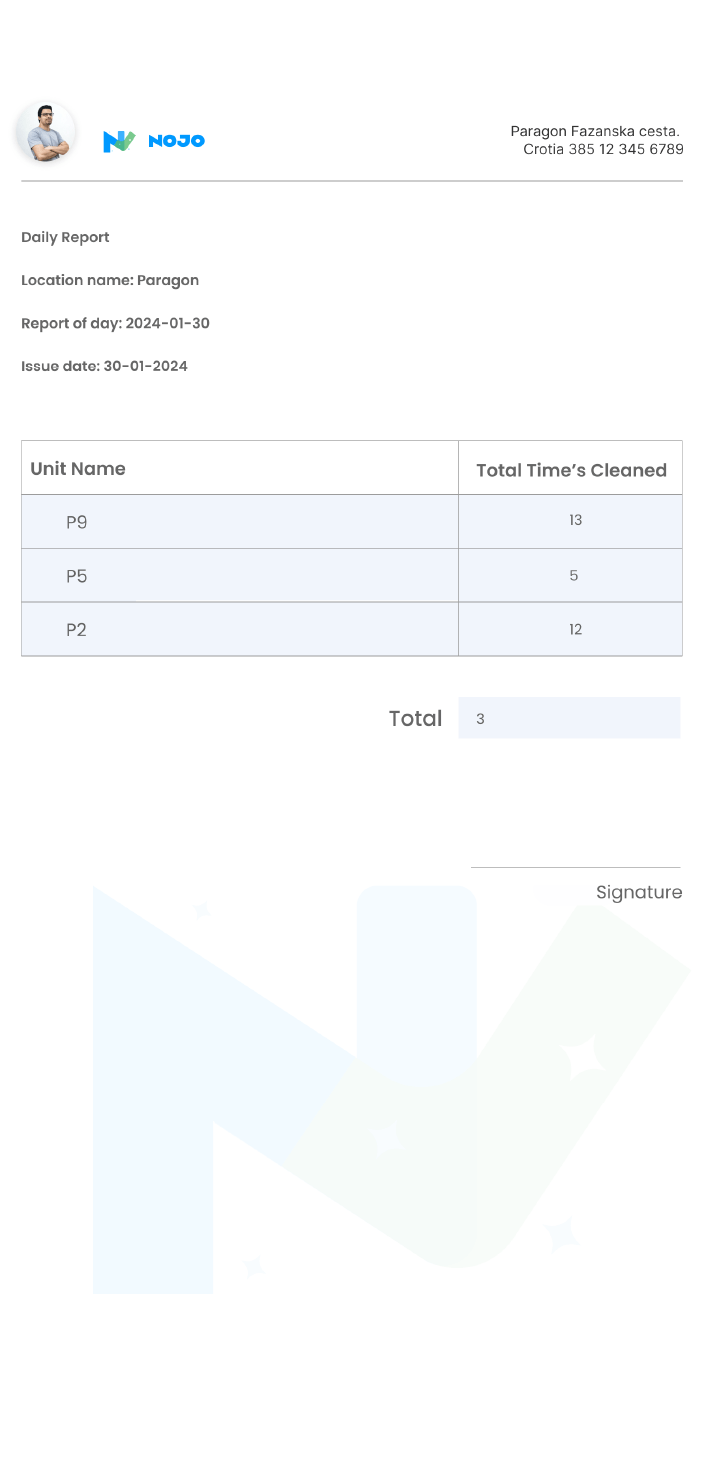705x1471 pixels.
Task: Click the NOJO brand name text
Action: [176, 141]
